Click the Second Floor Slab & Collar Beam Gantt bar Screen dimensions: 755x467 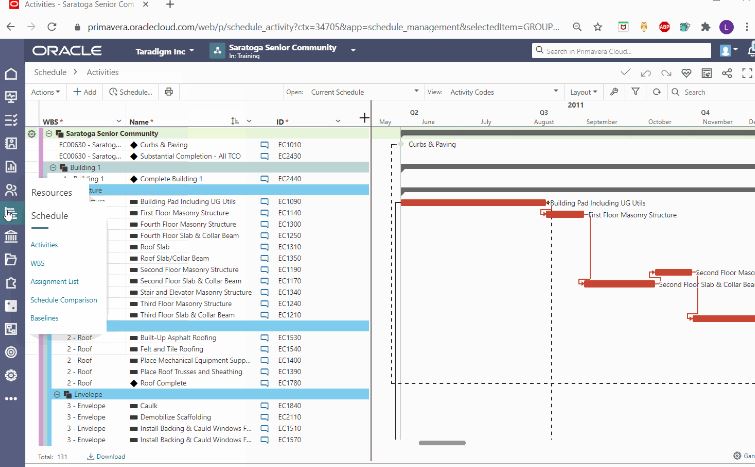click(x=619, y=284)
